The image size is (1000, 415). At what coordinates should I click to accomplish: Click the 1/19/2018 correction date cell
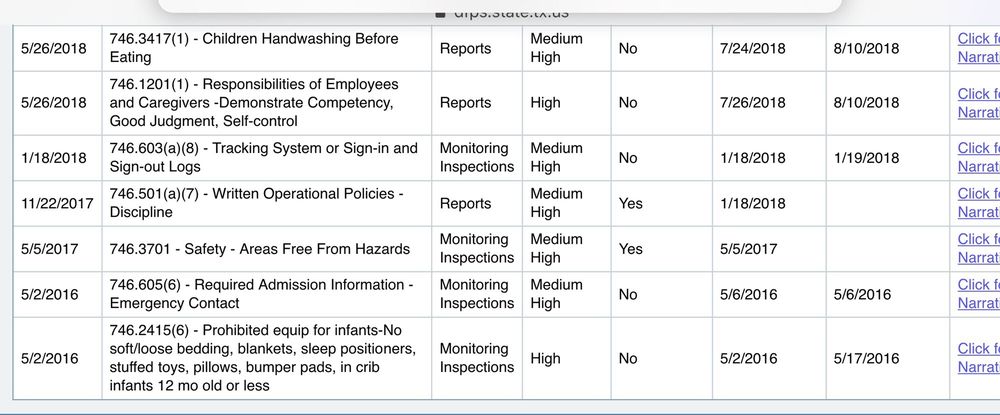click(x=866, y=158)
